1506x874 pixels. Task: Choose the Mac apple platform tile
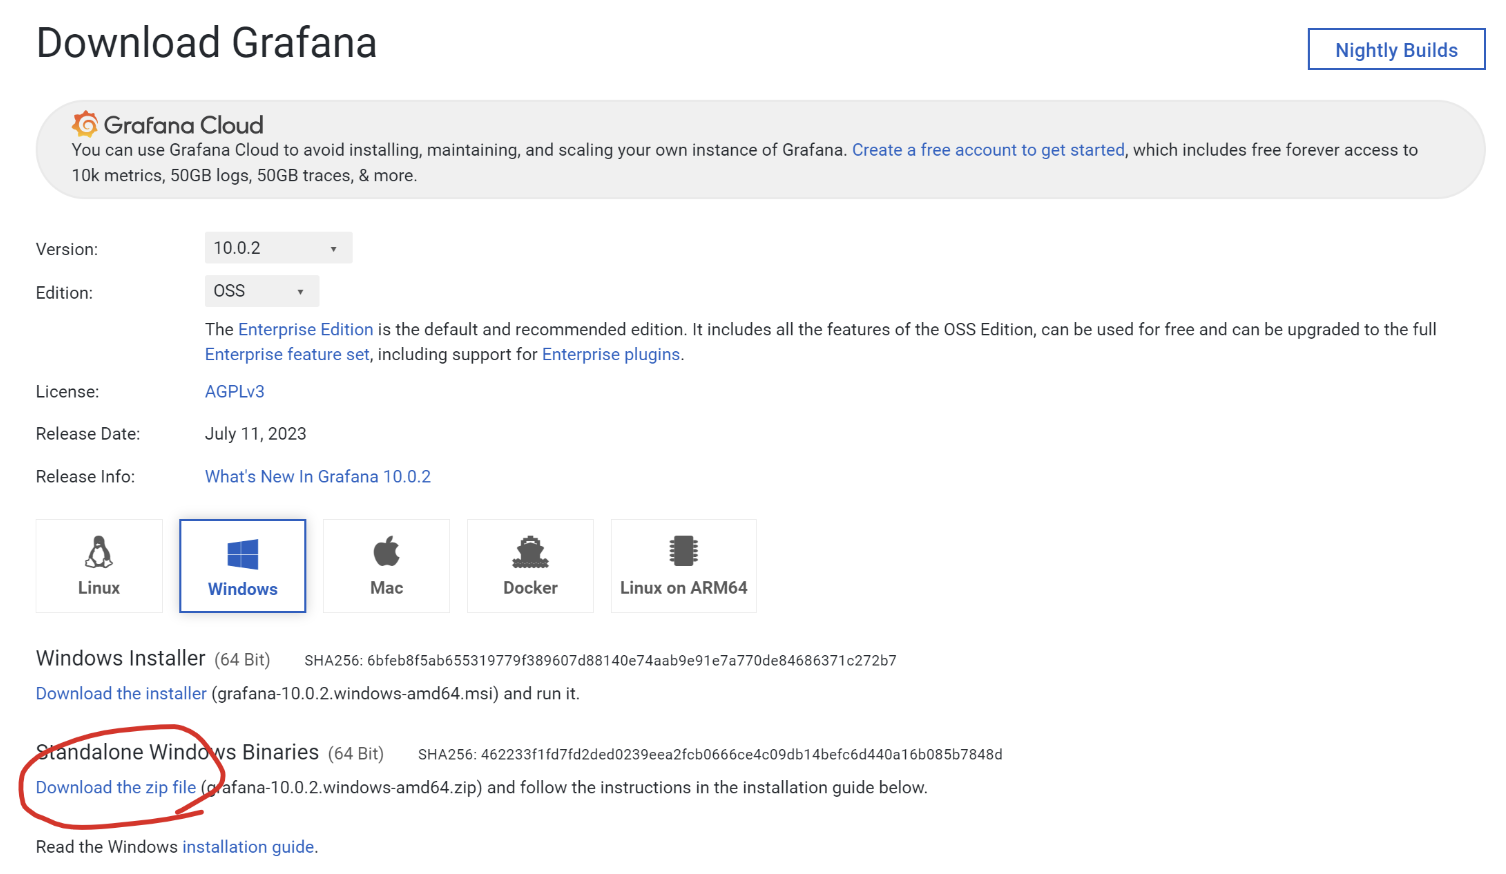387,566
